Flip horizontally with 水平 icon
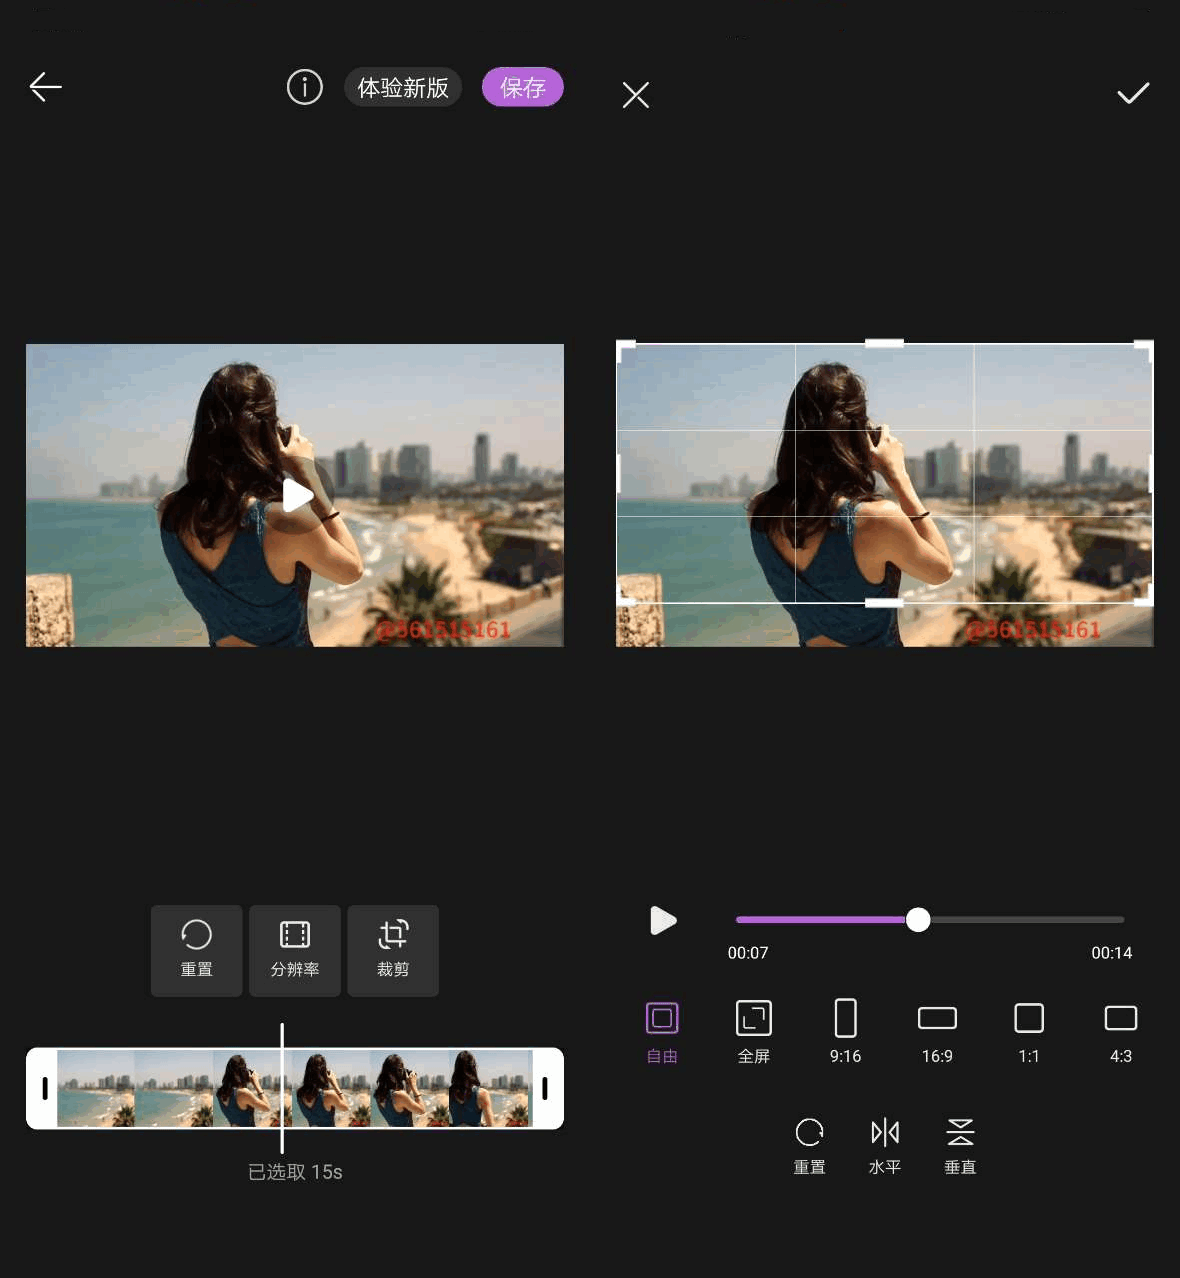1180x1278 pixels. click(885, 1146)
